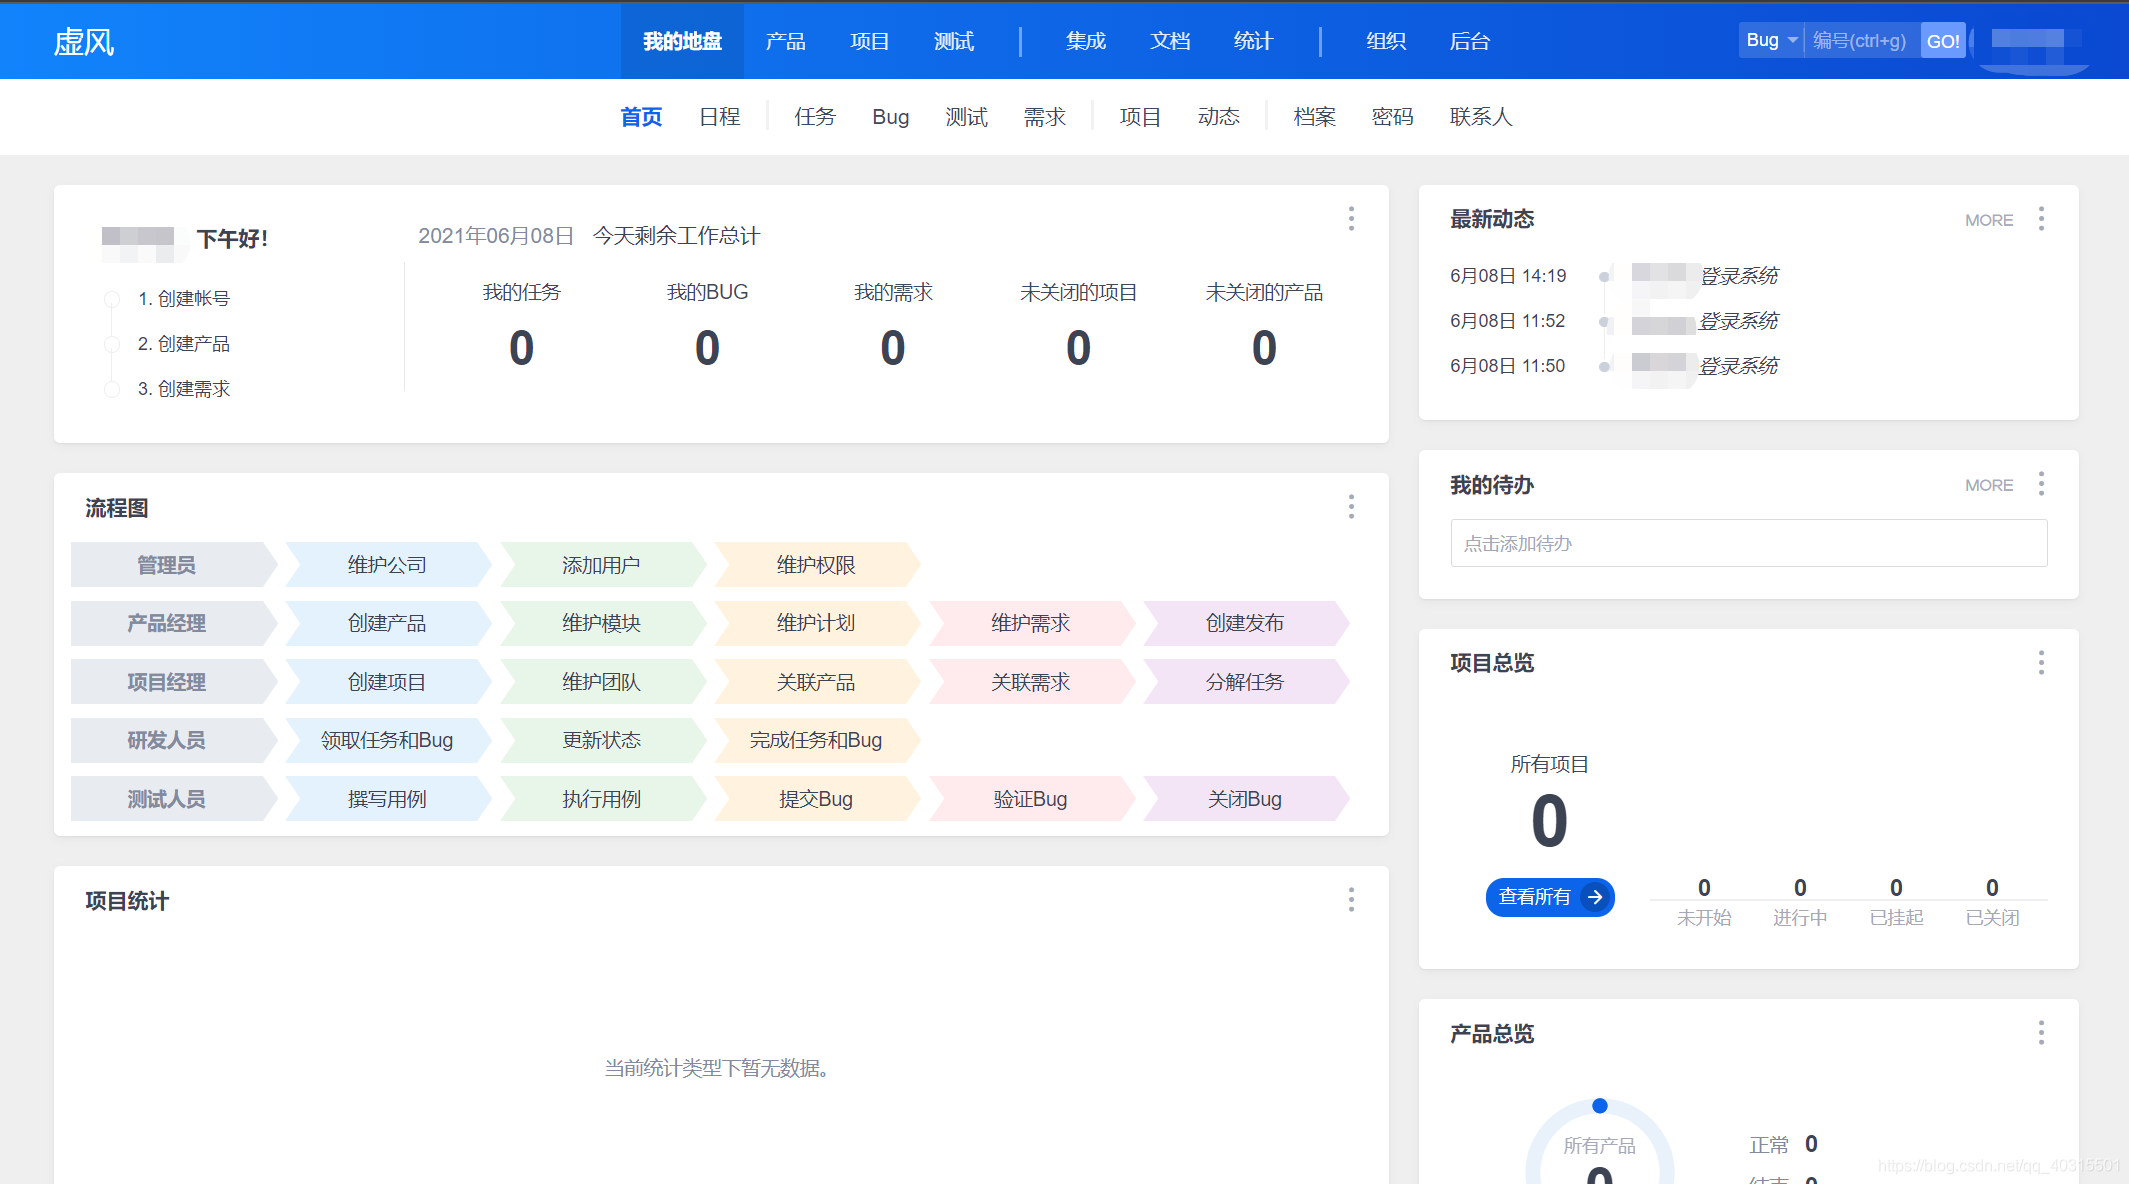Open 组织 in top navigation

(x=1386, y=41)
